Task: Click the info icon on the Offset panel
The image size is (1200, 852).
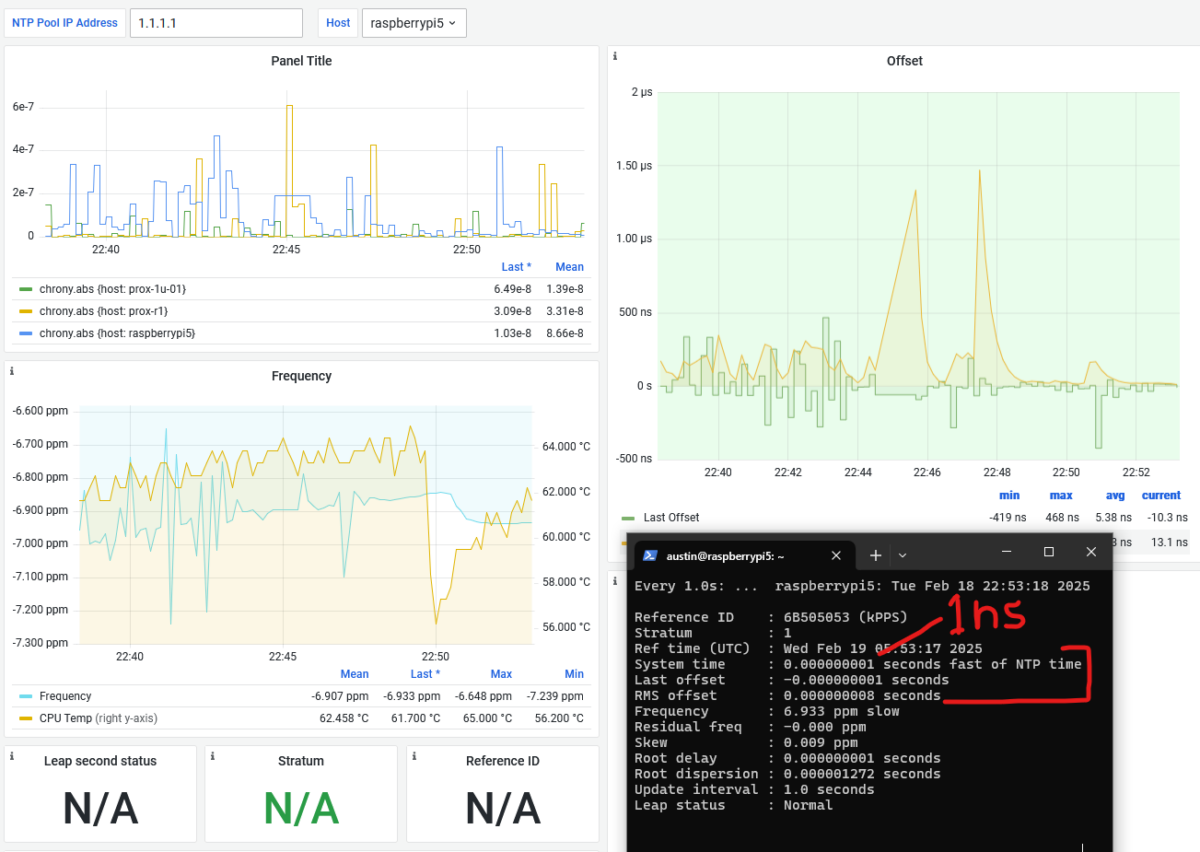Action: click(614, 56)
